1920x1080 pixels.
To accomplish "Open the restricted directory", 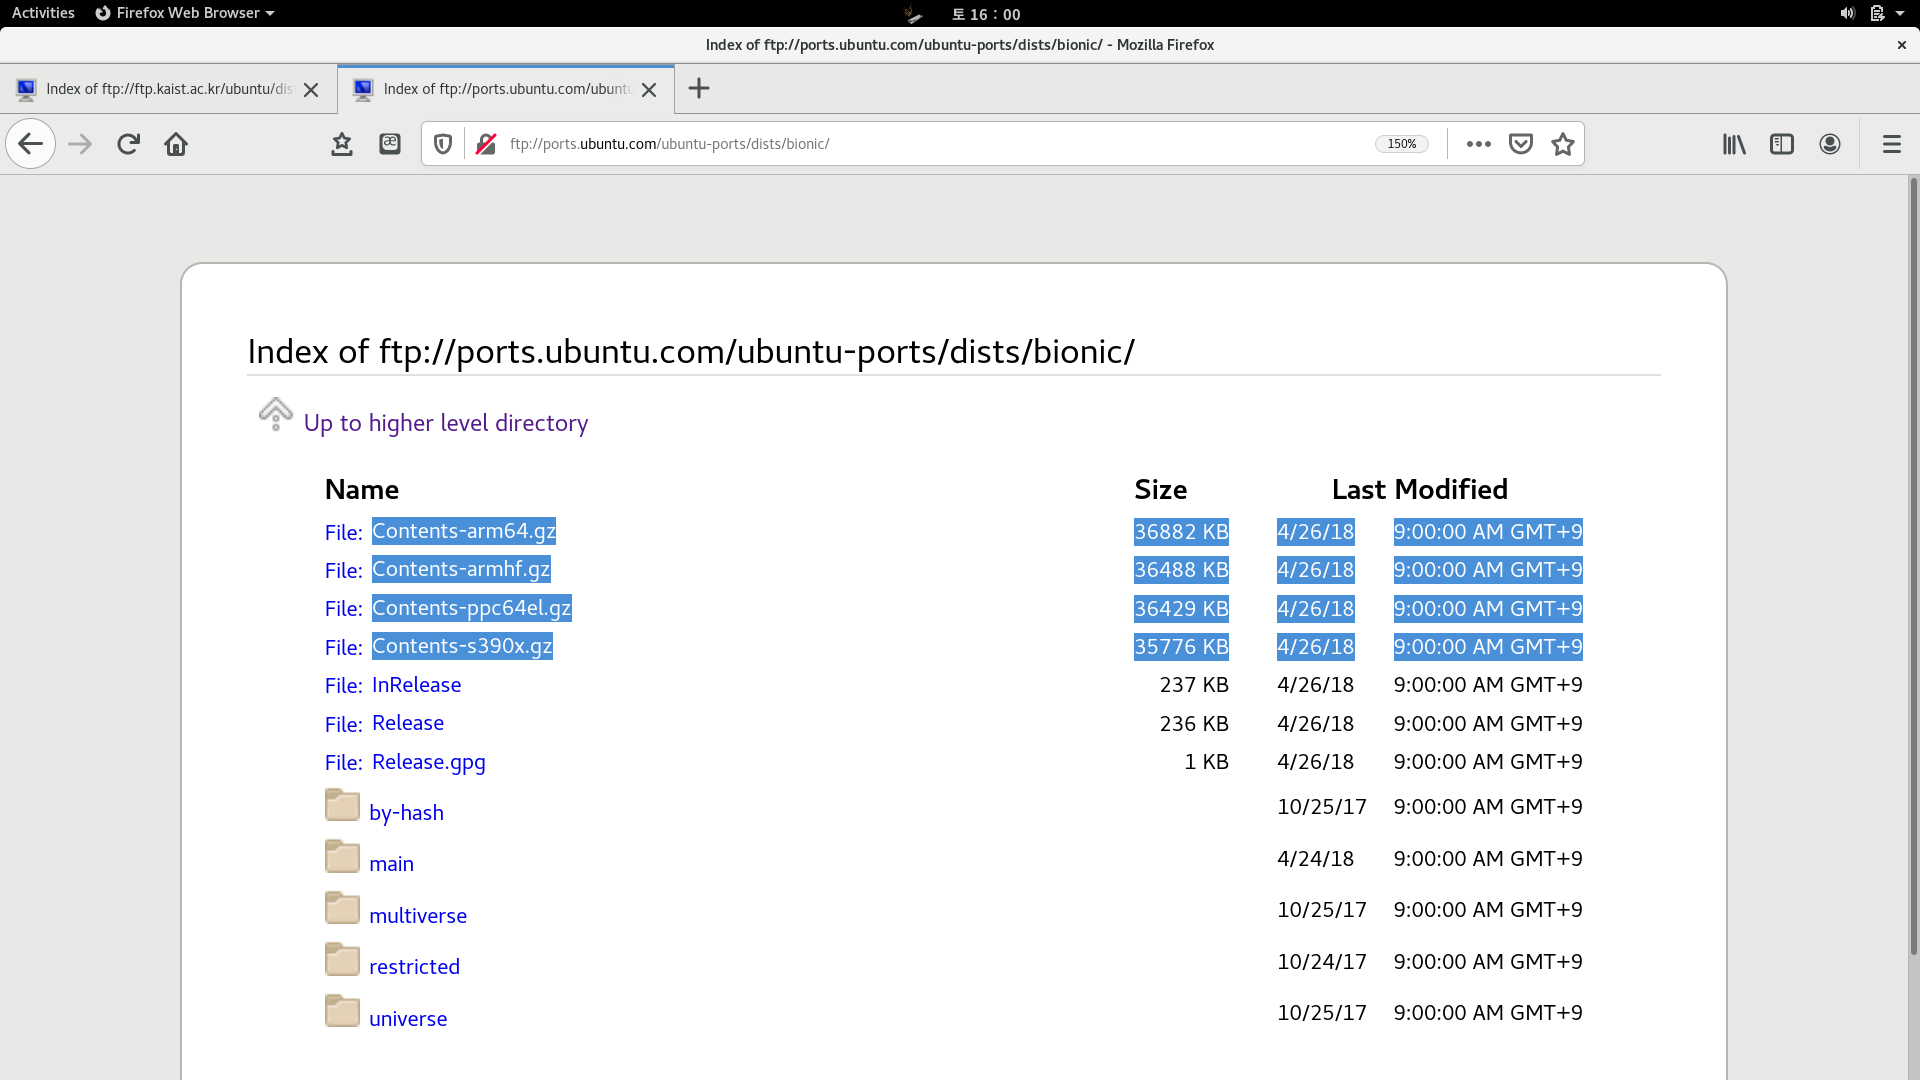I will pos(414,967).
